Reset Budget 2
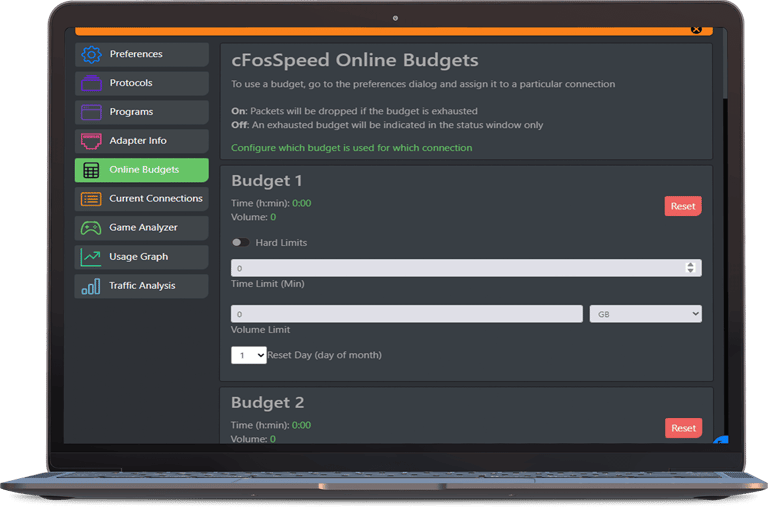Viewport: 768px width, 507px height. pyautogui.click(x=683, y=428)
